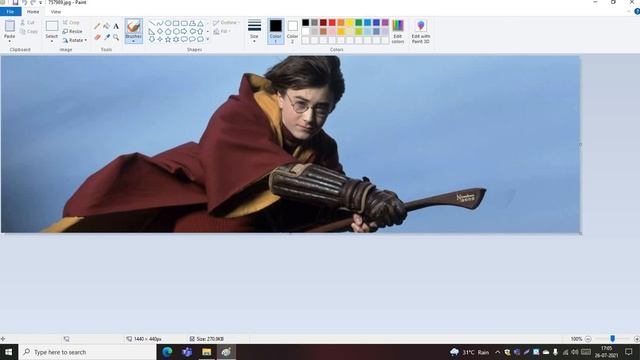Click the weather 31°C Rain widget

[x=469, y=352]
